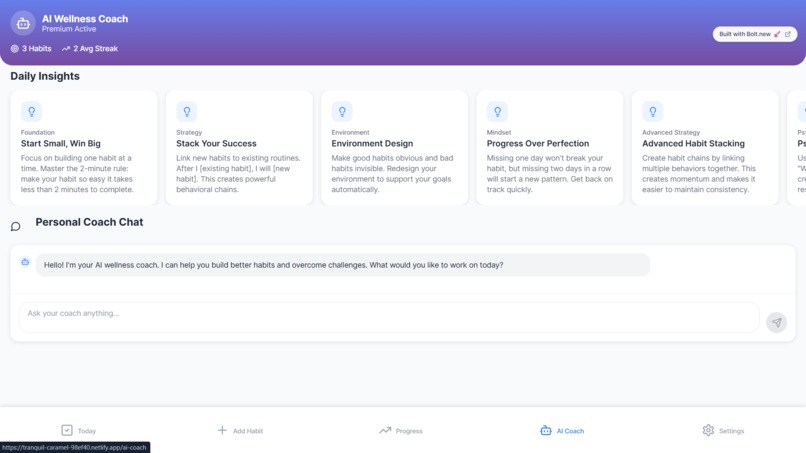
Task: Click the Foundation category label
Action: tap(38, 132)
